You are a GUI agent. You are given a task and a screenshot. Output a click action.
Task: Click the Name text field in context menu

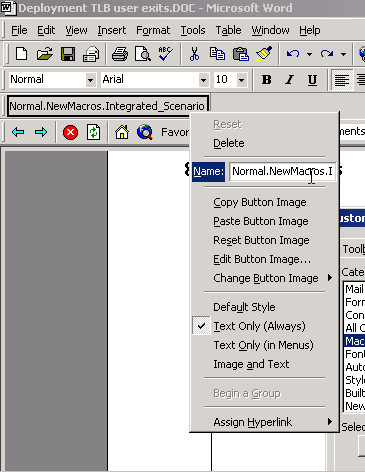(x=282, y=171)
